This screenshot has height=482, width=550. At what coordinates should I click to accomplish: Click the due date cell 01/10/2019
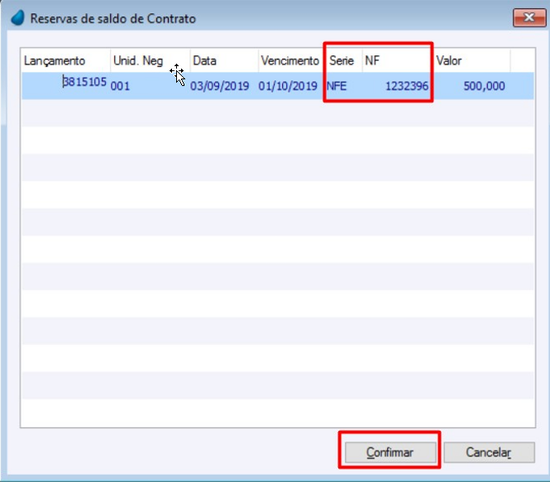(x=288, y=86)
